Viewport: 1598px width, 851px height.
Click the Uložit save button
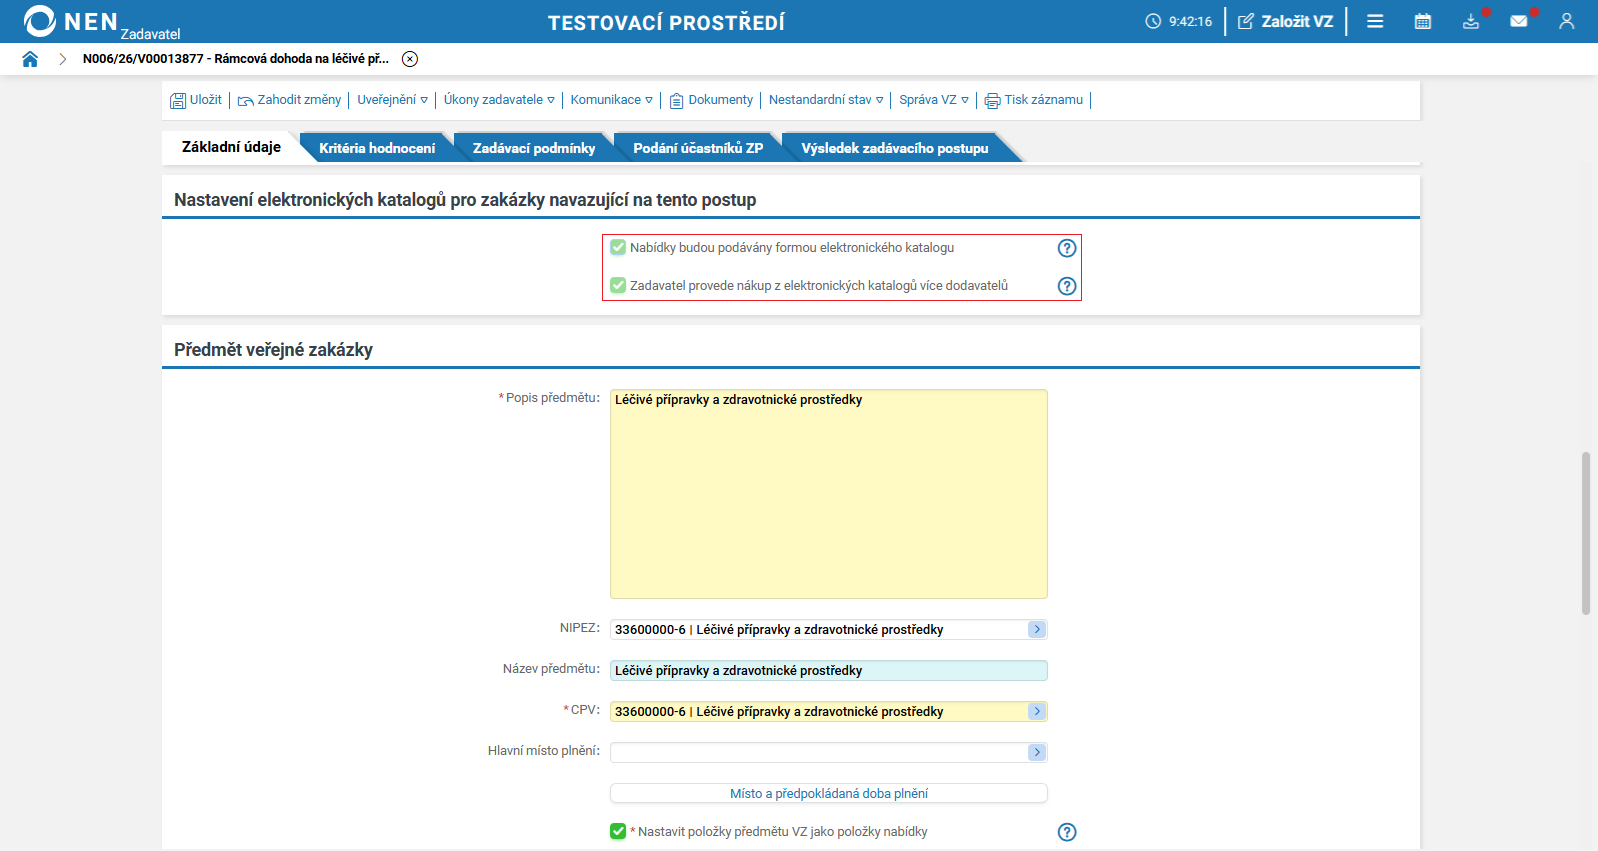196,100
